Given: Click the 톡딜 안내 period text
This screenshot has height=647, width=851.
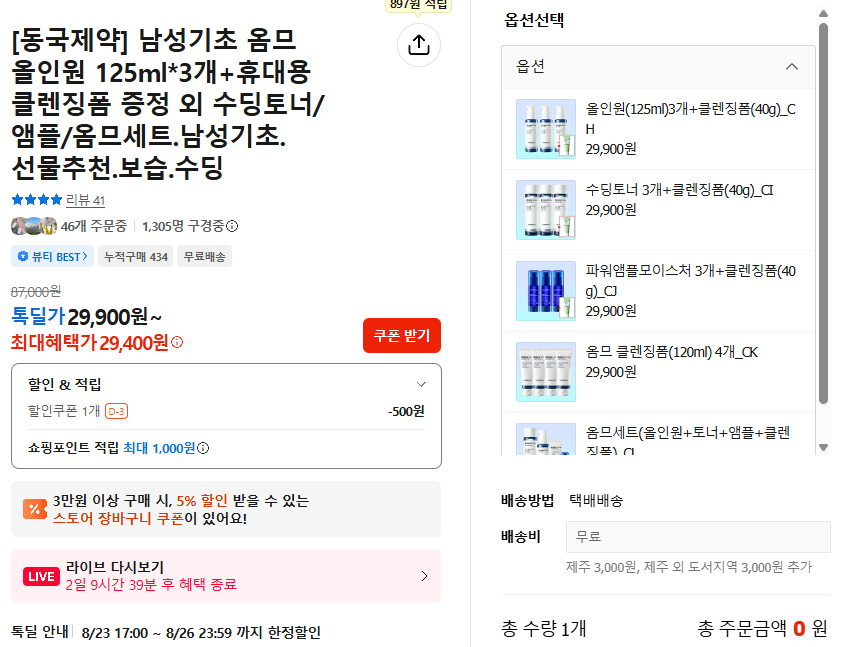Looking at the screenshot, I should click(201, 633).
